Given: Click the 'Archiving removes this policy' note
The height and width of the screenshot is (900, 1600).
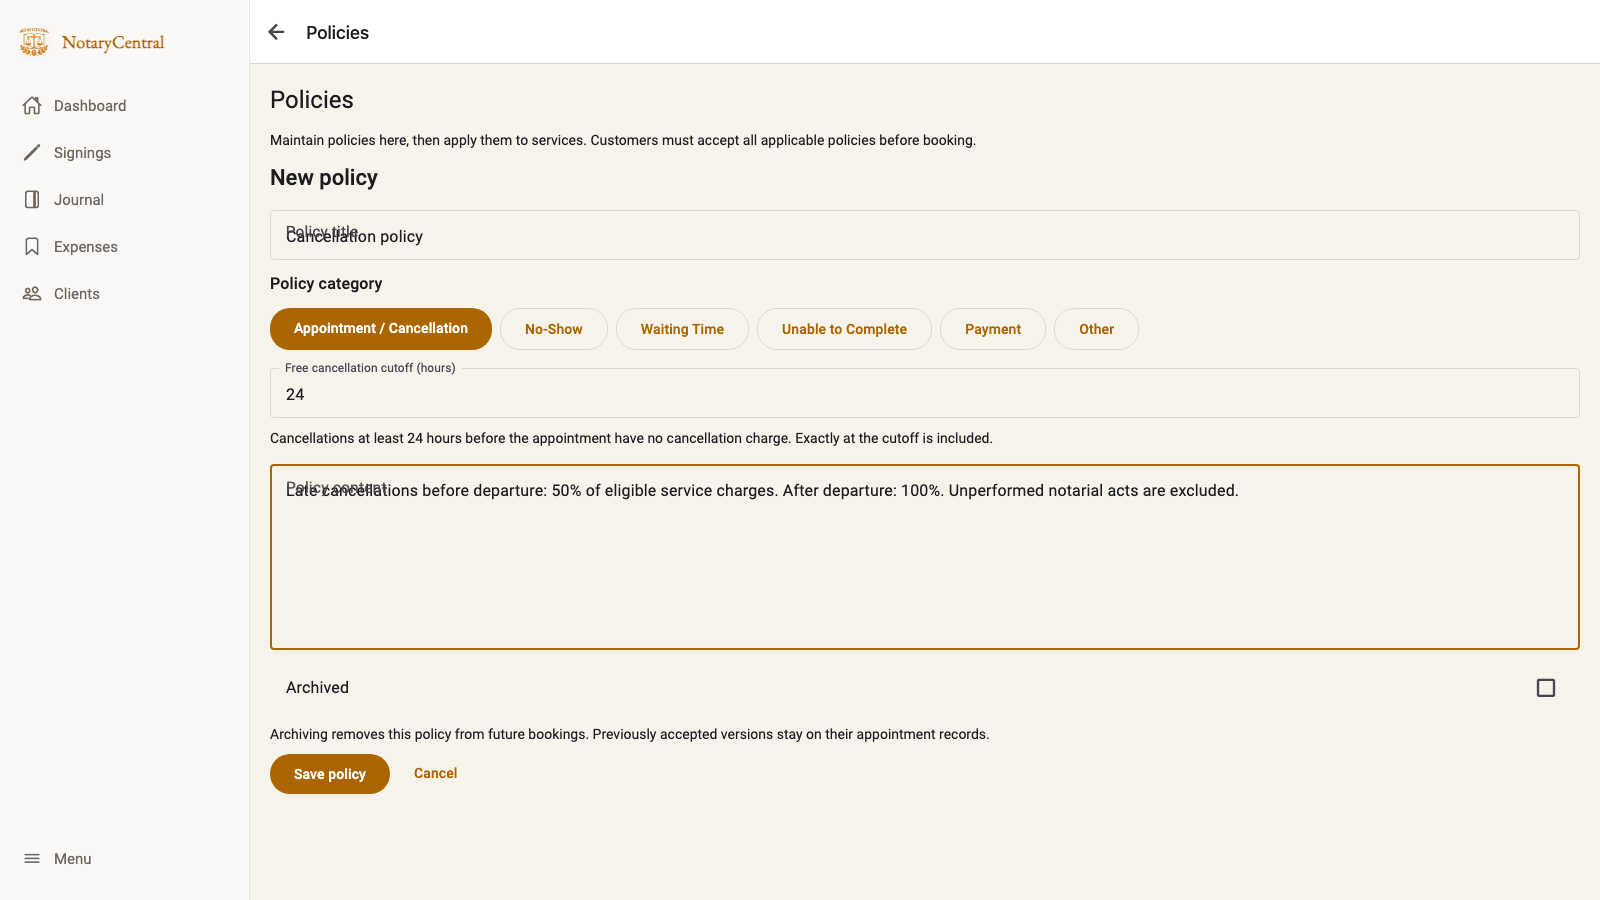Looking at the screenshot, I should [x=629, y=734].
